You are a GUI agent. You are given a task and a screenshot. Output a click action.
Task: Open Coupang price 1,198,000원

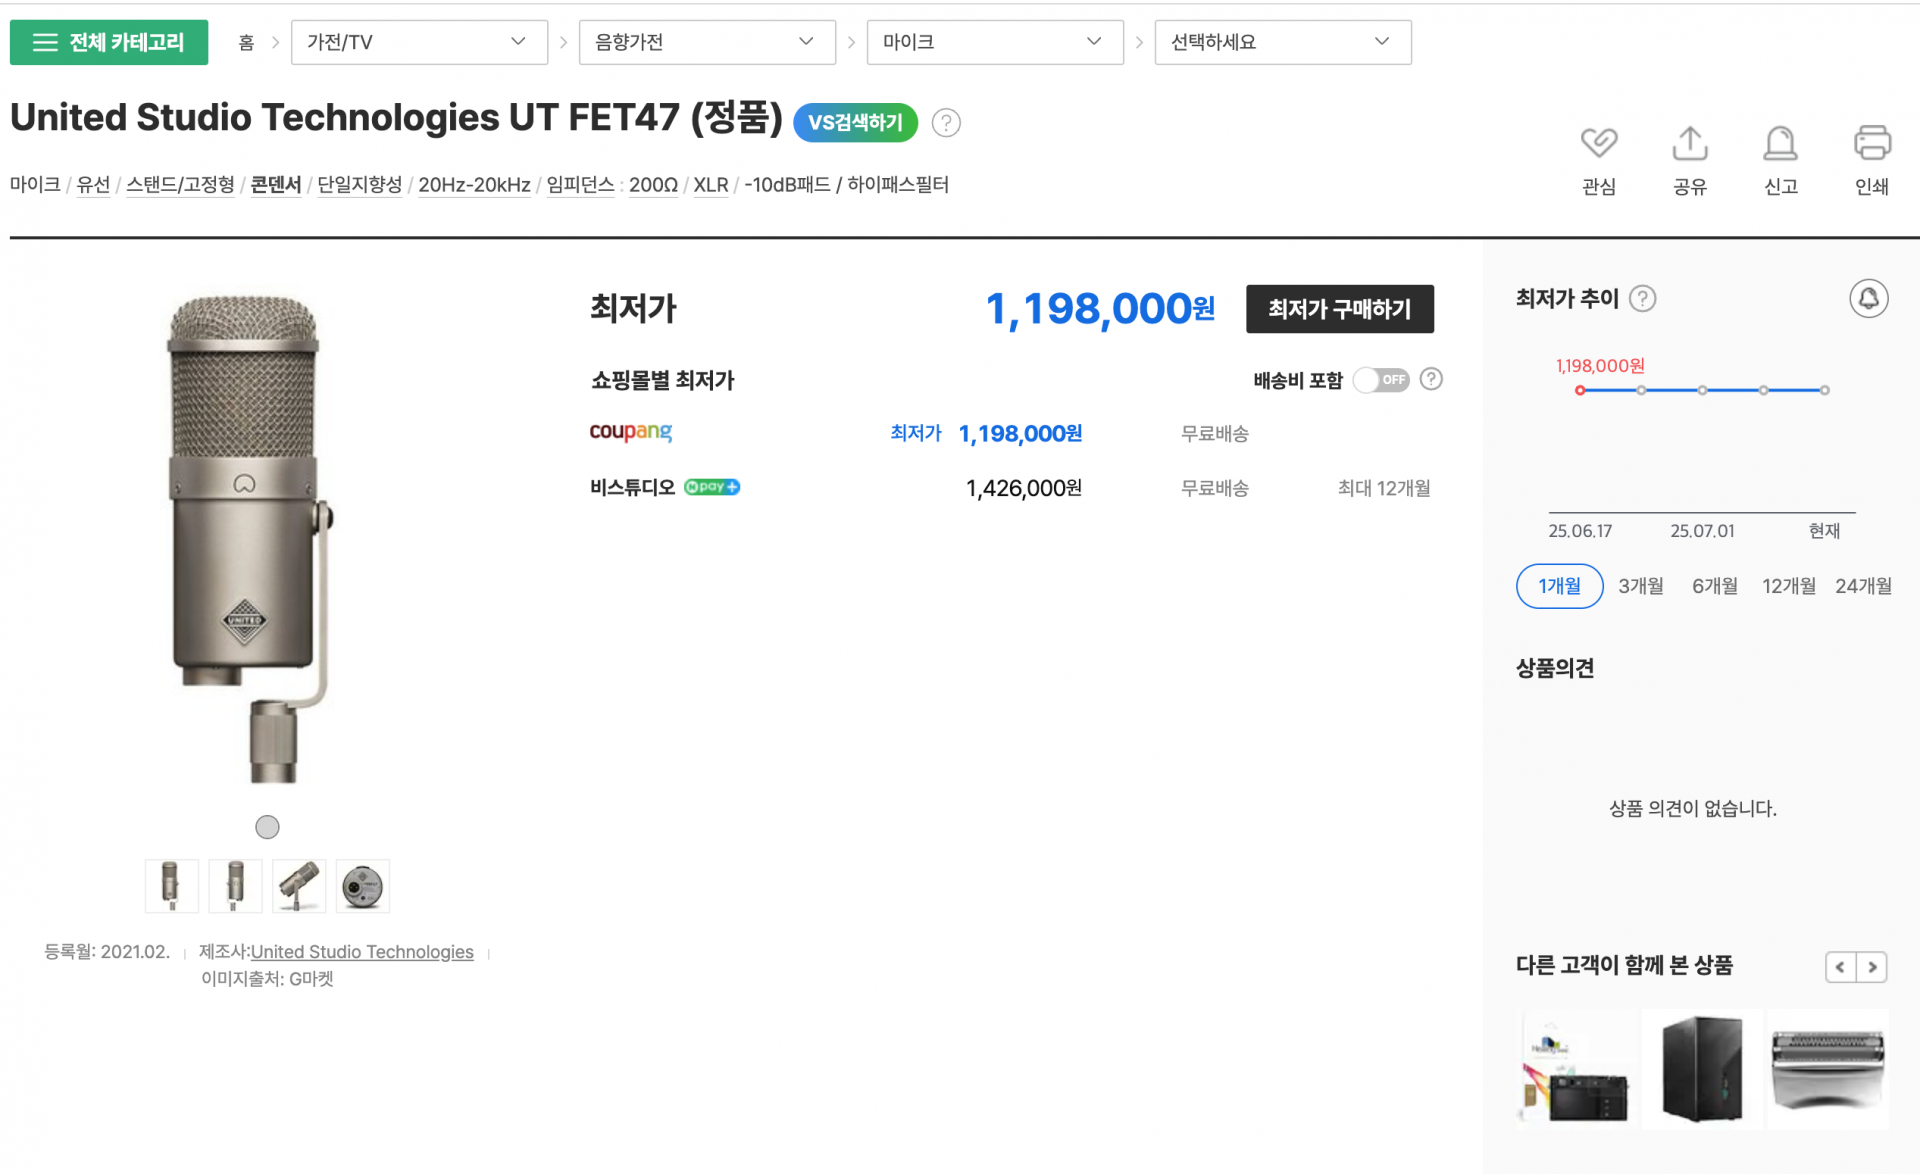(1020, 433)
